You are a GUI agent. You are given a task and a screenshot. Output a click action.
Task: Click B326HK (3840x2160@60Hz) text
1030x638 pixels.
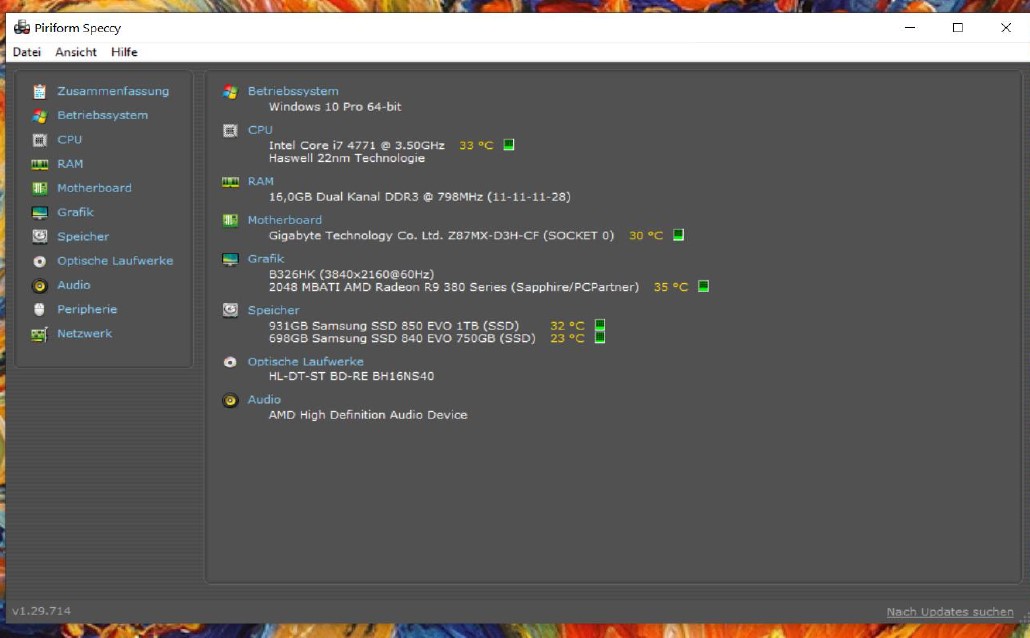click(351, 274)
